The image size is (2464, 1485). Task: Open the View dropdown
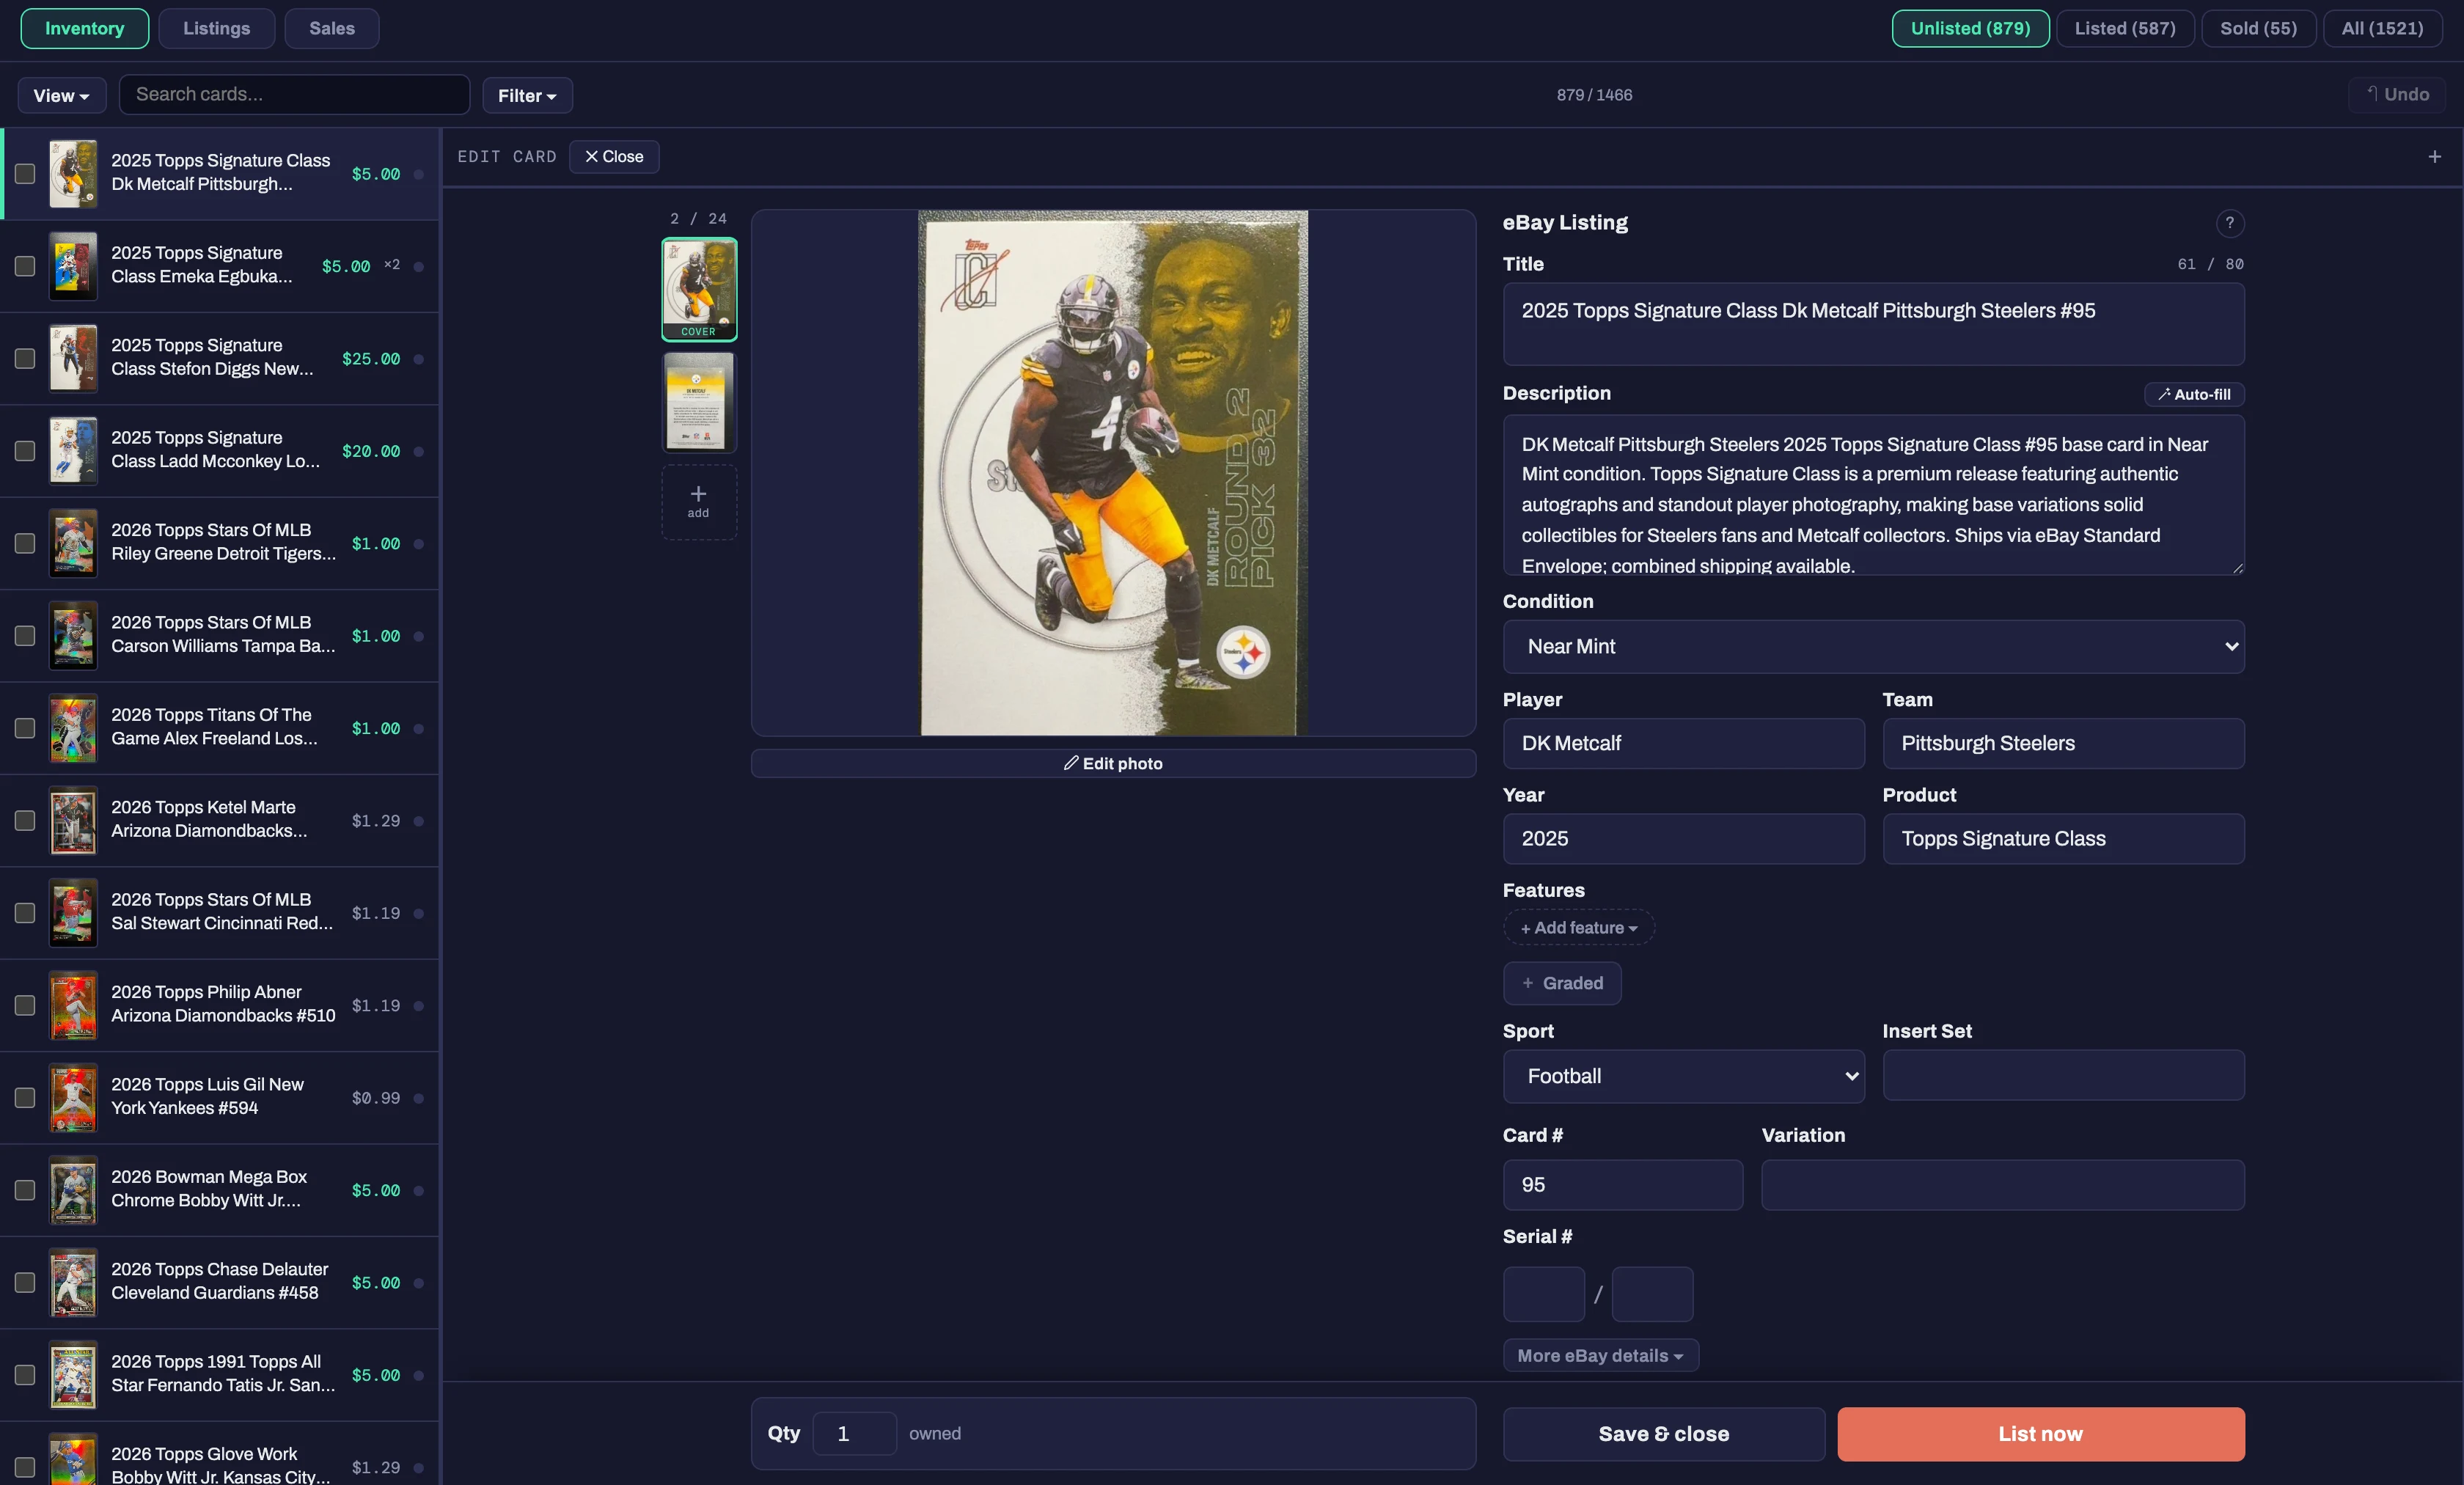tap(62, 95)
